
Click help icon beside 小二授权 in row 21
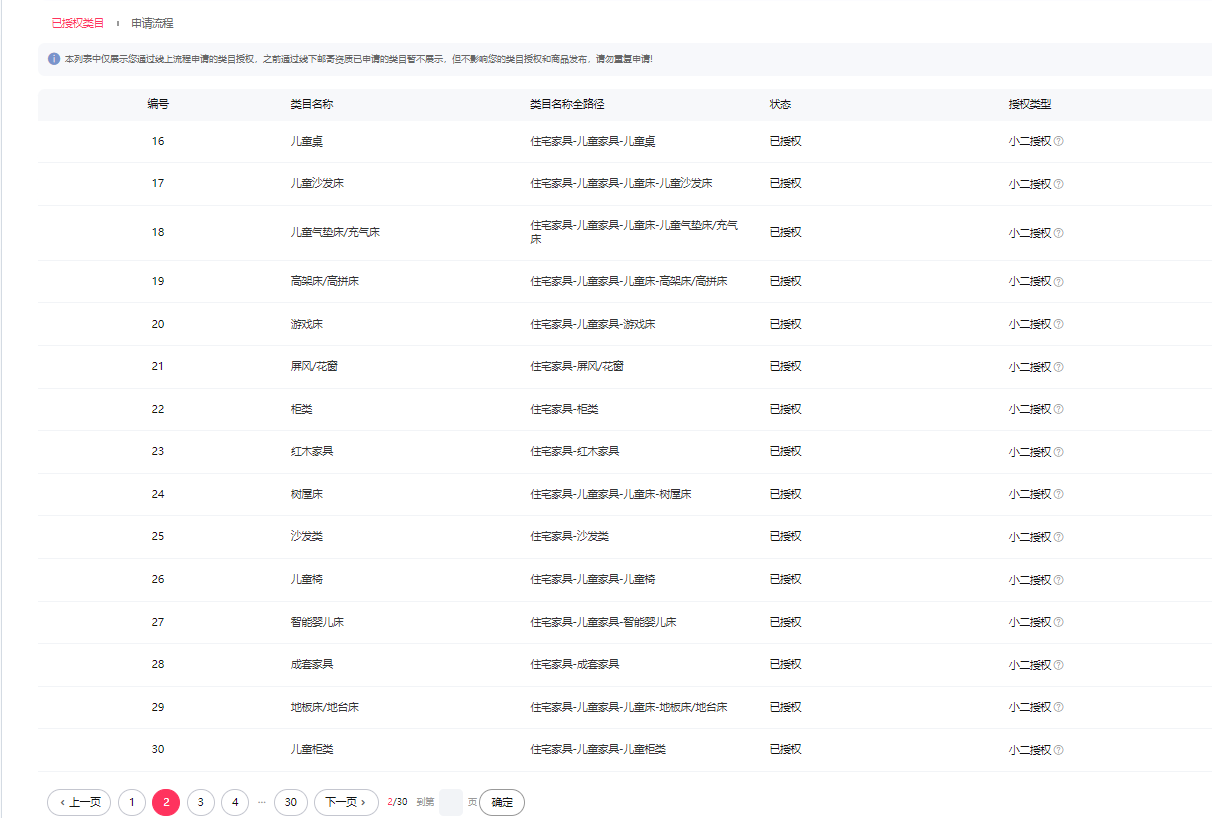[1058, 367]
